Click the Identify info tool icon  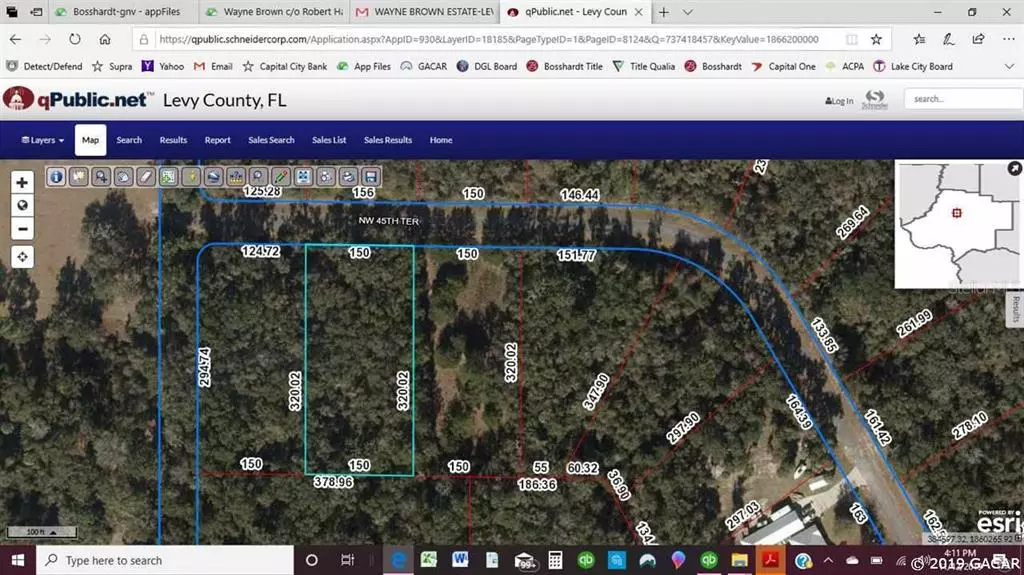pyautogui.click(x=56, y=176)
